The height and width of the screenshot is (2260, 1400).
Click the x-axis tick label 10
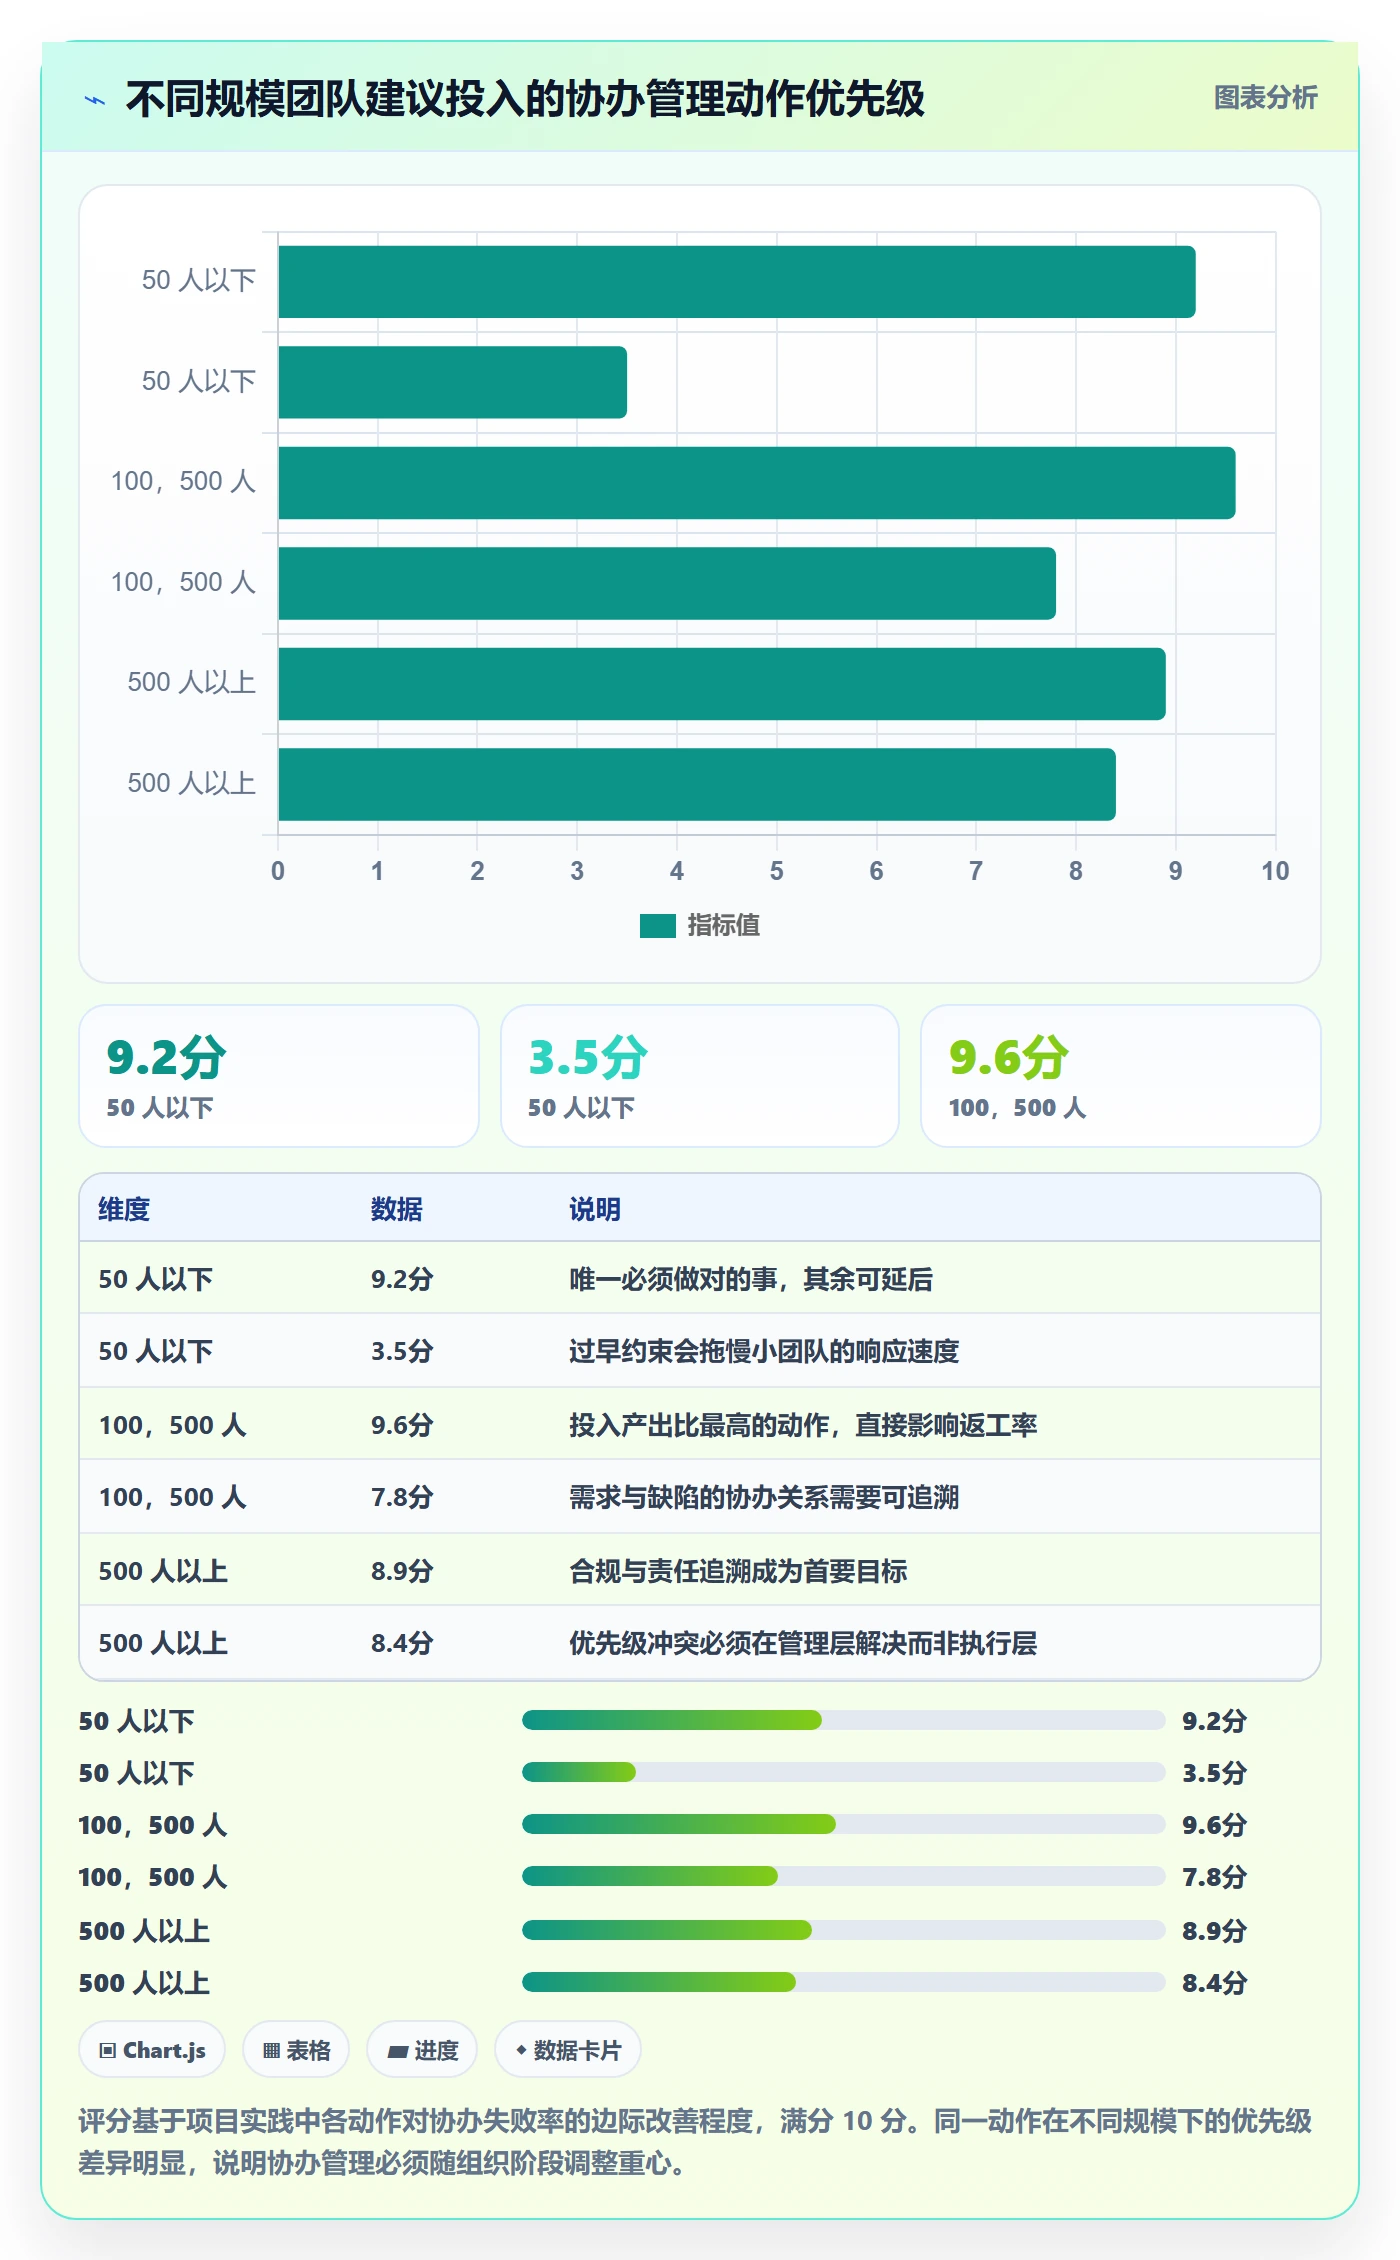[x=1275, y=871]
